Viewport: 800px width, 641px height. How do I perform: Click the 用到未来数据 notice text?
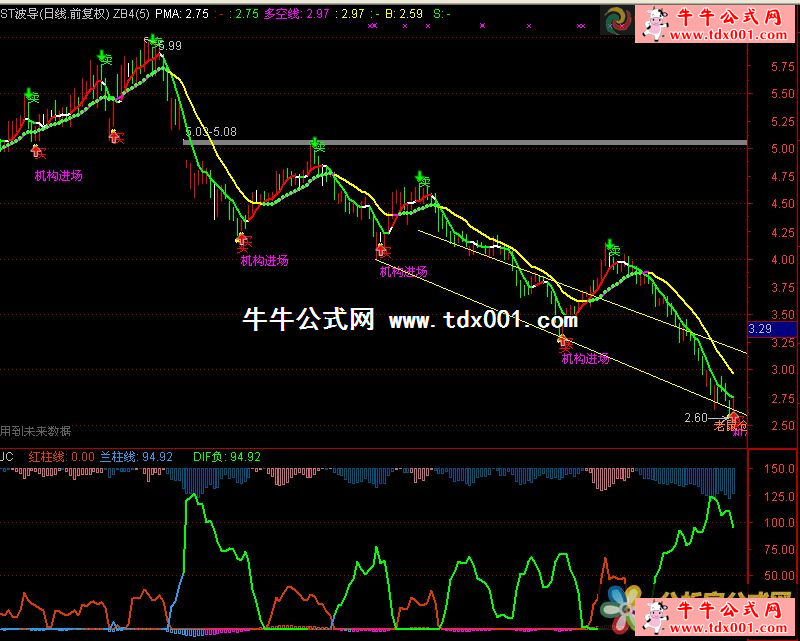tap(36, 431)
